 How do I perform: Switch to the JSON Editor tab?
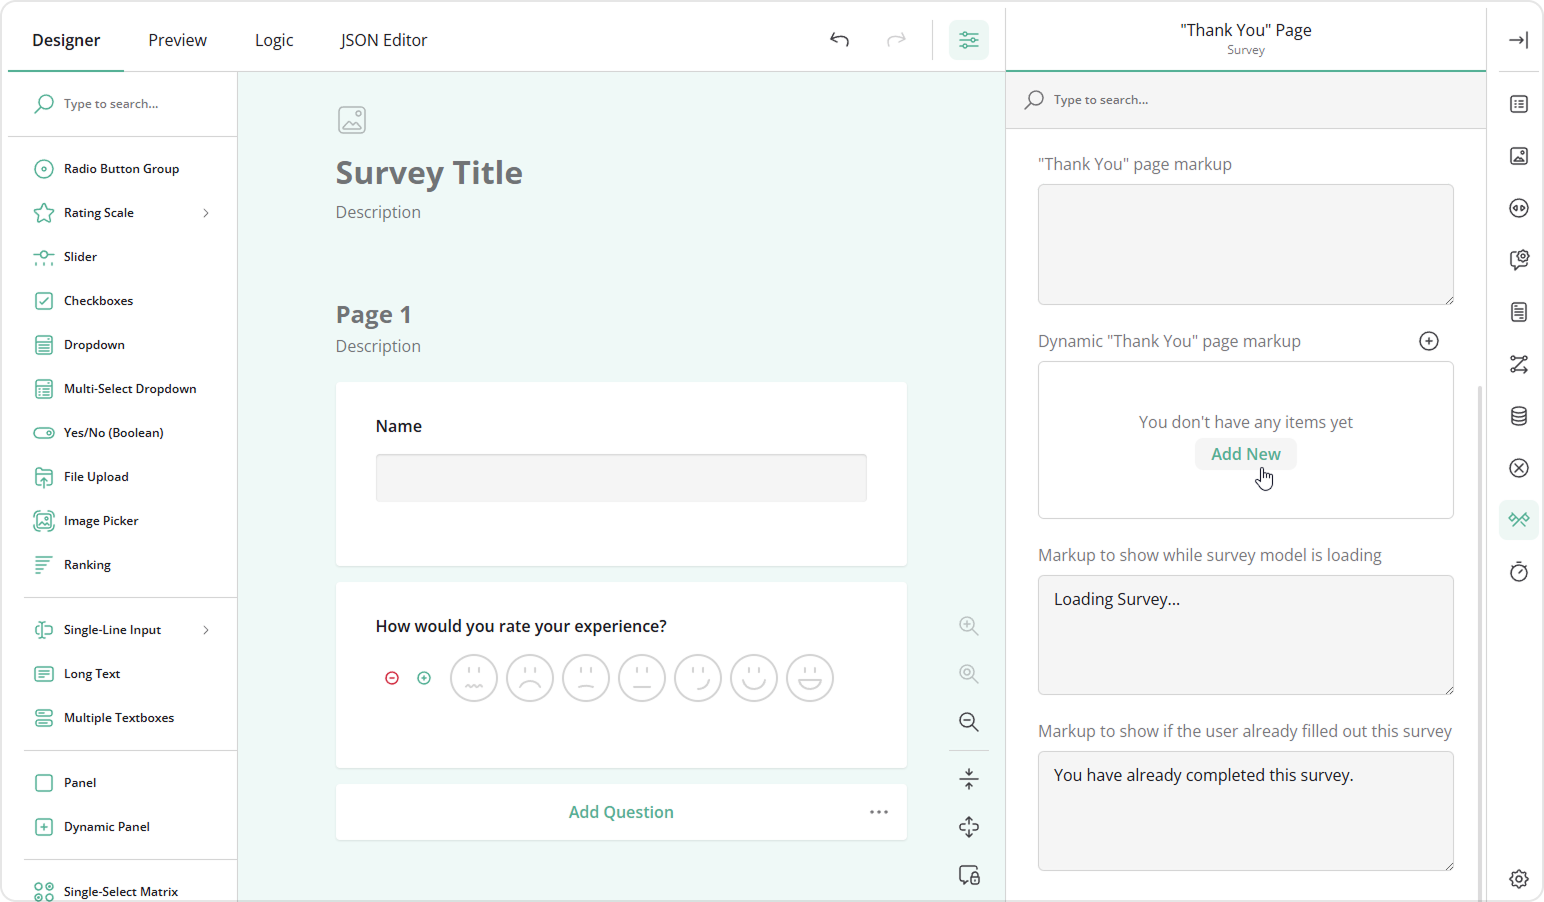tap(383, 40)
